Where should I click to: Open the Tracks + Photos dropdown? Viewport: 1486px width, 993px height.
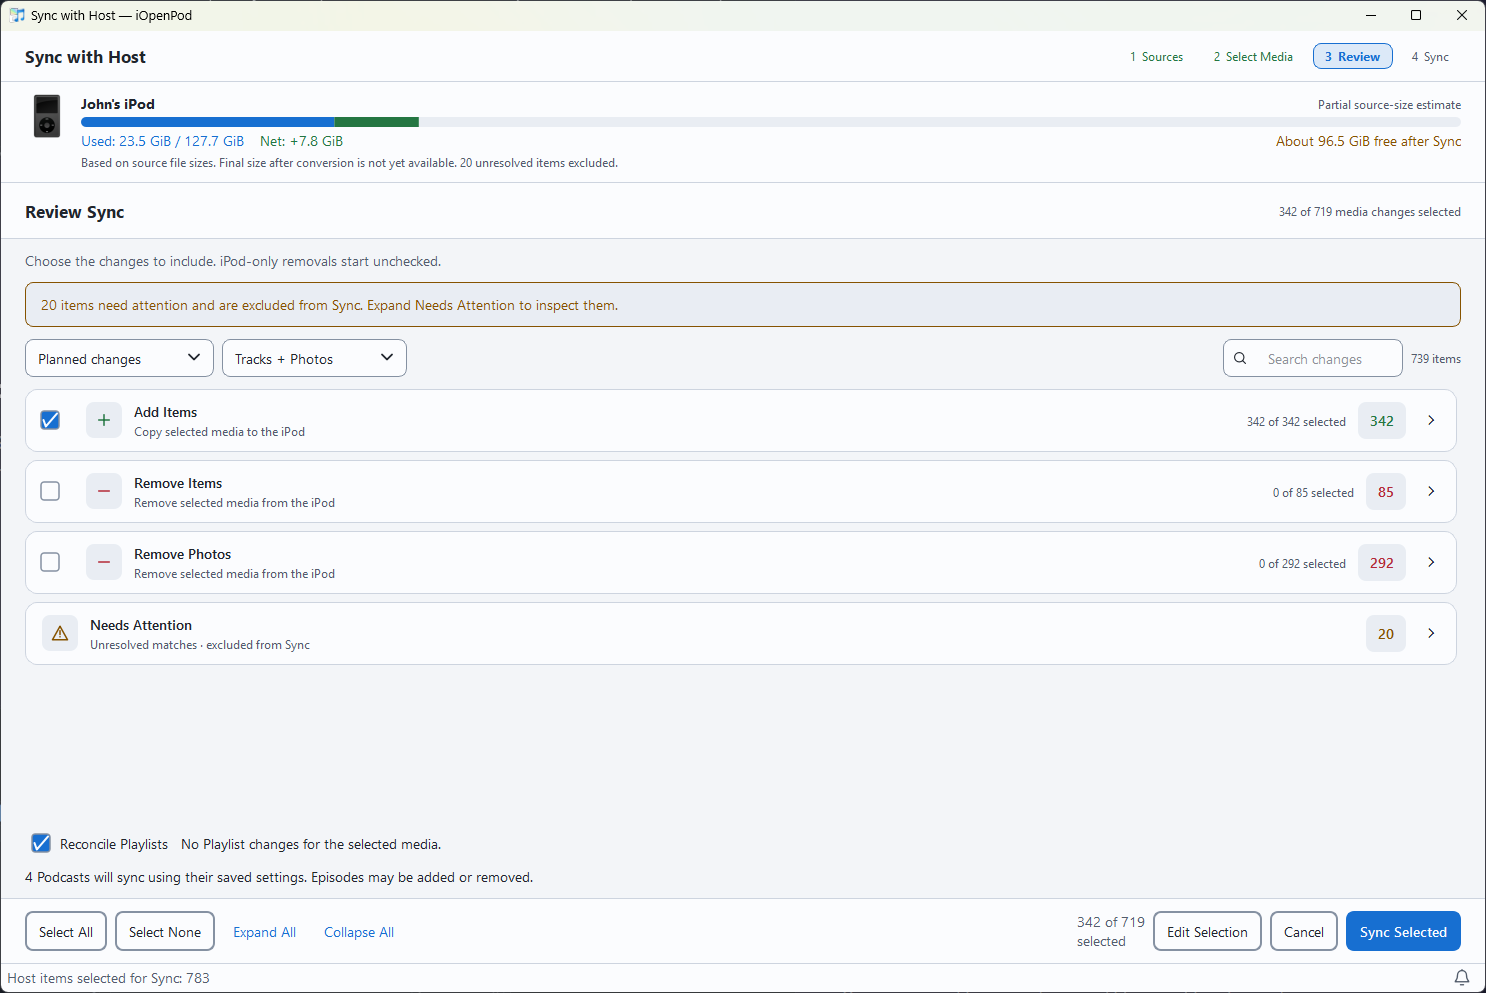[x=314, y=358]
